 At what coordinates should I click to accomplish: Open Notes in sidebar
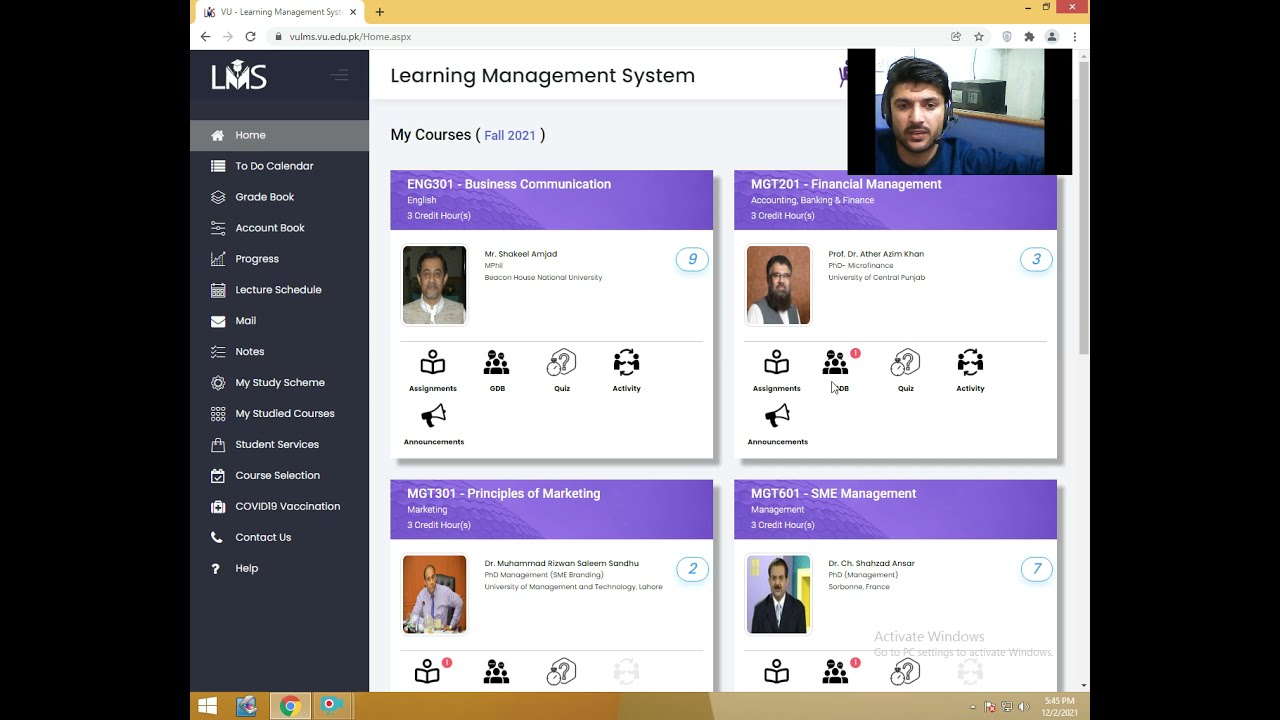(279, 352)
